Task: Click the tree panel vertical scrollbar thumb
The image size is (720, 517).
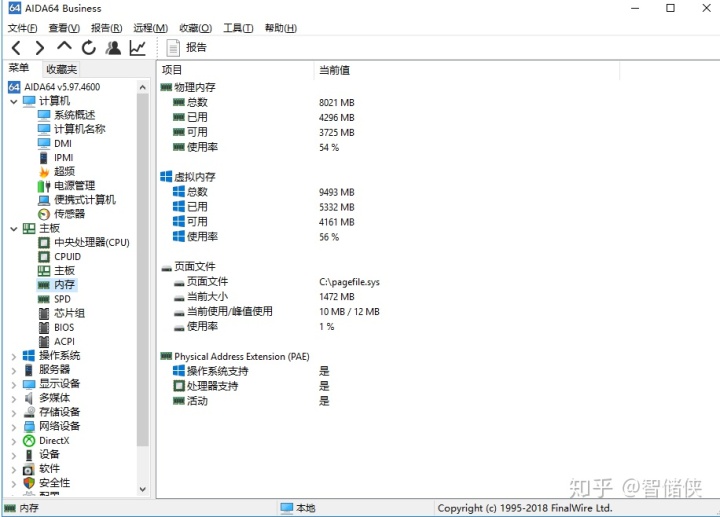Action: click(x=143, y=270)
